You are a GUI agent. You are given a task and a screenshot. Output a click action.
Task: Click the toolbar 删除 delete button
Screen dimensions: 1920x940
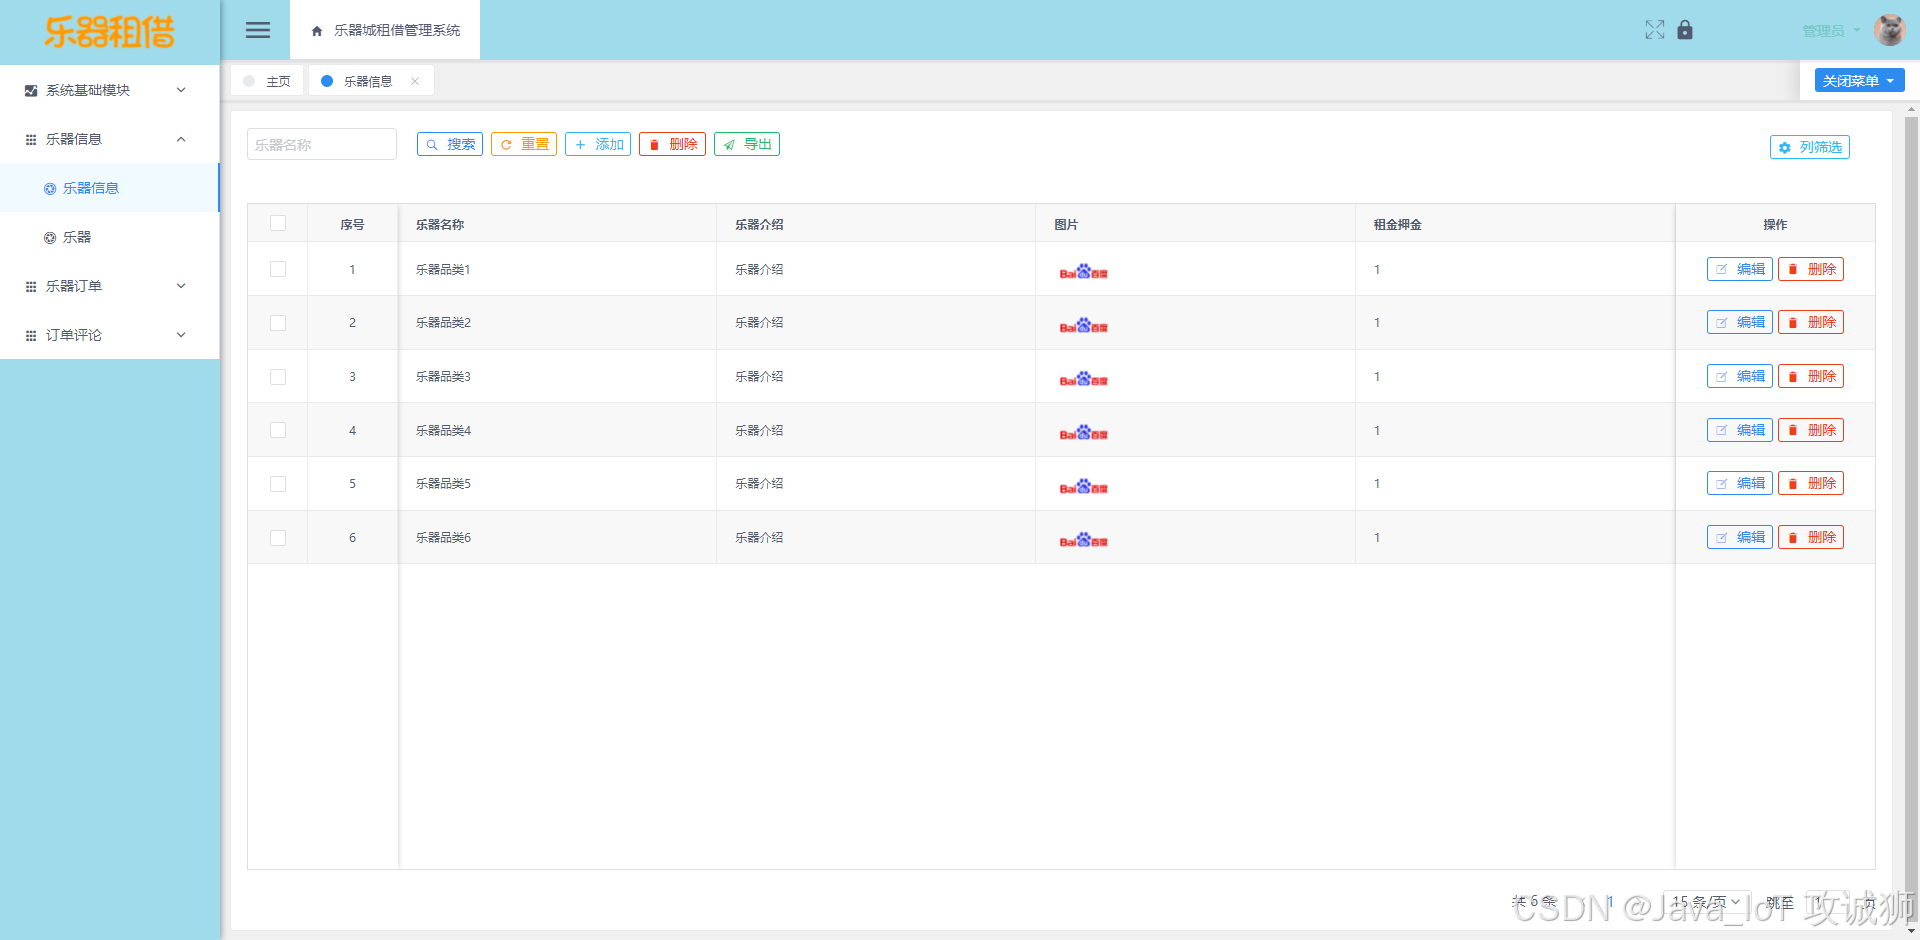pyautogui.click(x=672, y=144)
